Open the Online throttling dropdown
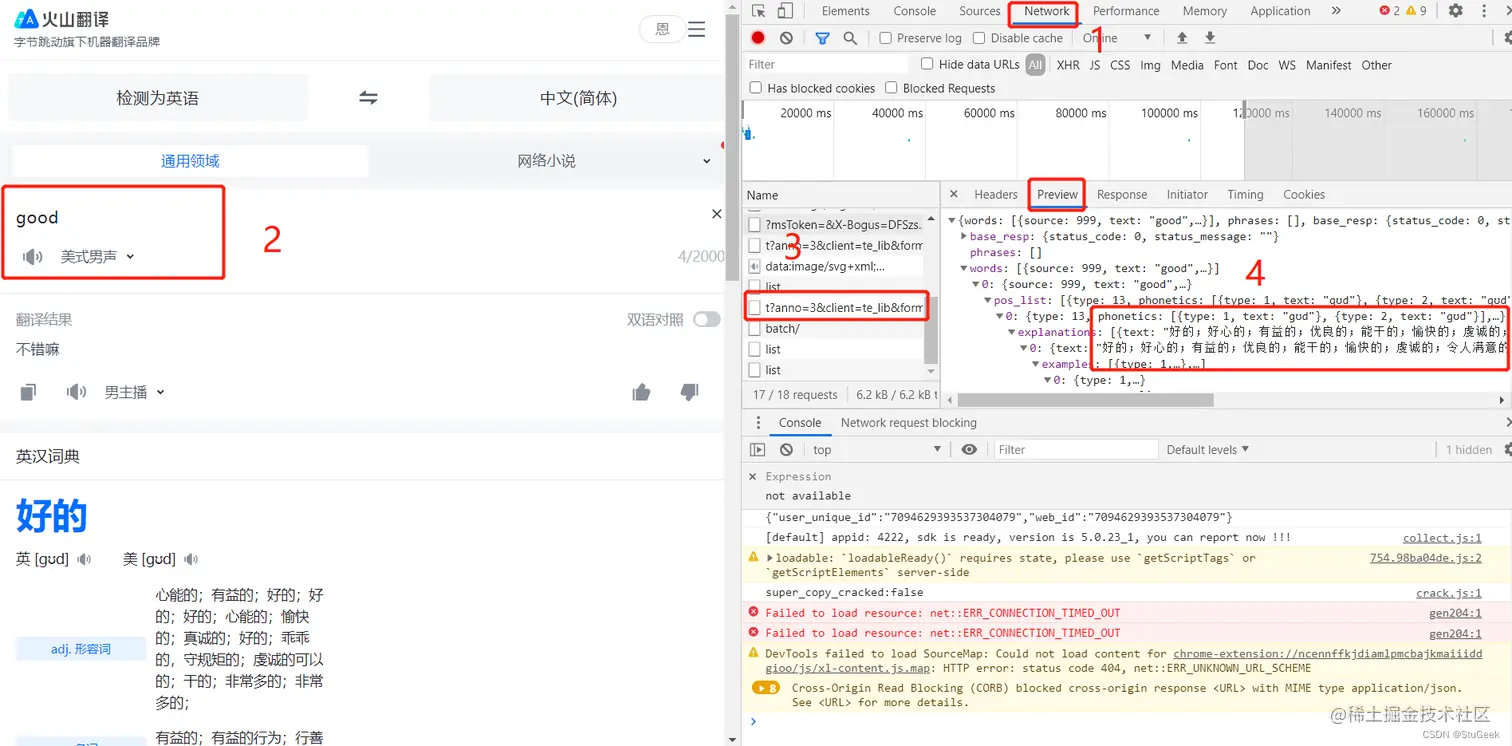The height and width of the screenshot is (746, 1512). 1117,38
